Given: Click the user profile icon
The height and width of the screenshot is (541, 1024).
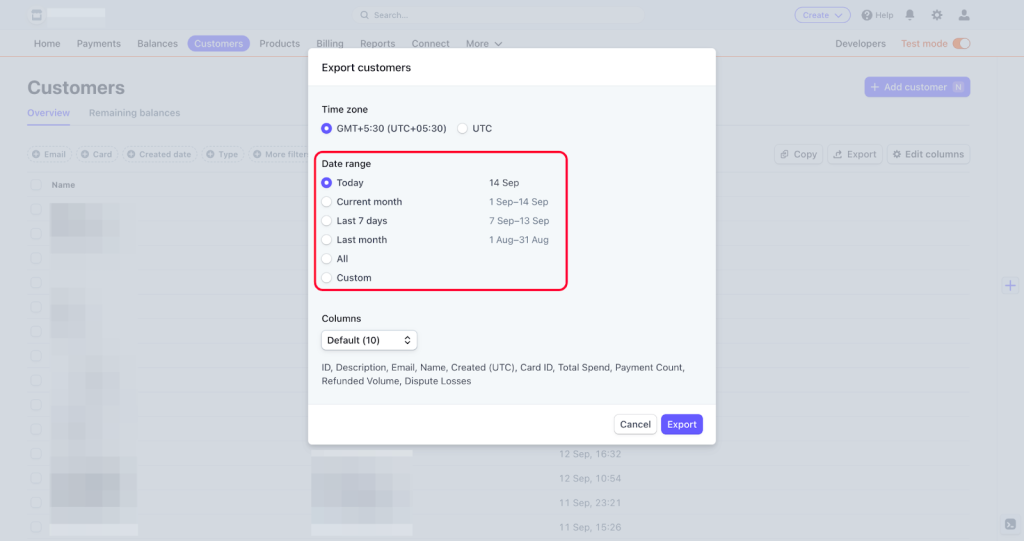Looking at the screenshot, I should [x=964, y=15].
